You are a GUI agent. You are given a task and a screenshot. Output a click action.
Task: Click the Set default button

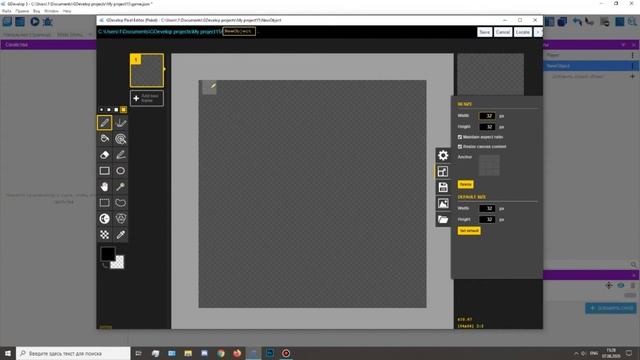(469, 231)
